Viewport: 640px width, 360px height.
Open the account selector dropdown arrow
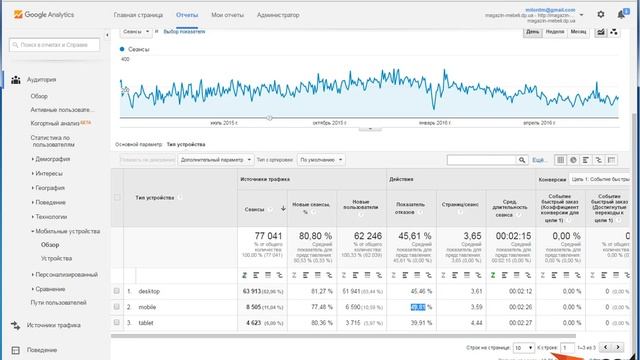tap(581, 15)
